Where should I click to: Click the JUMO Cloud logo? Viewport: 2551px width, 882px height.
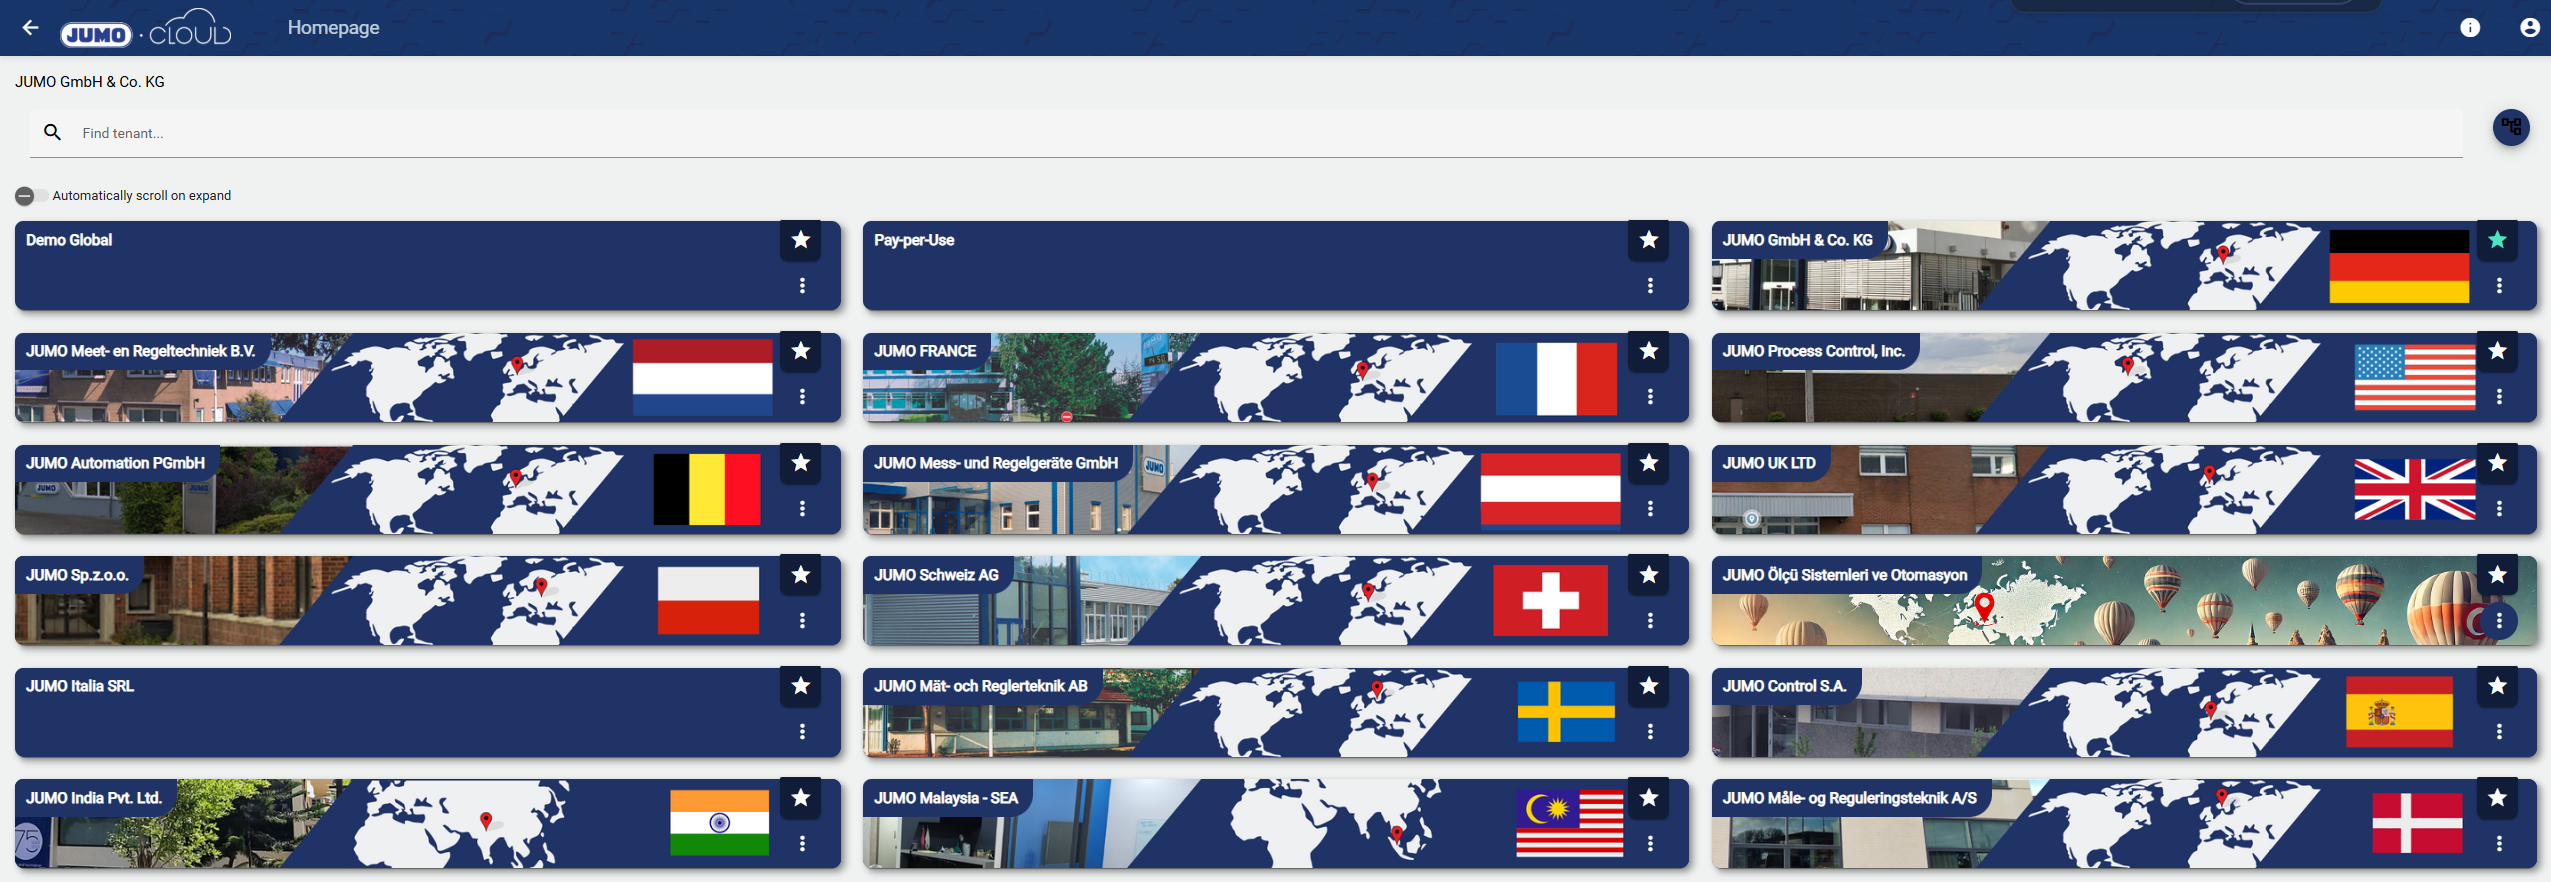tap(146, 30)
